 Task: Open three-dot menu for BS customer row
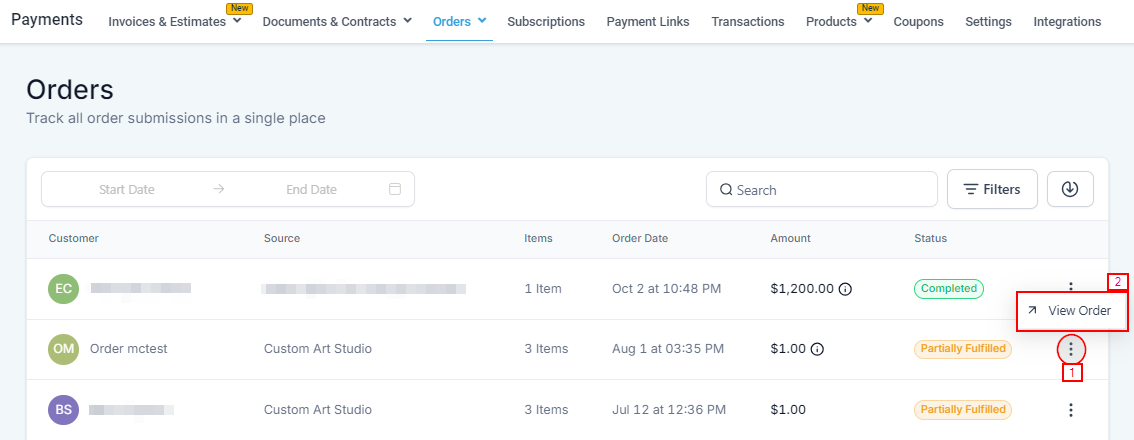click(x=1071, y=410)
